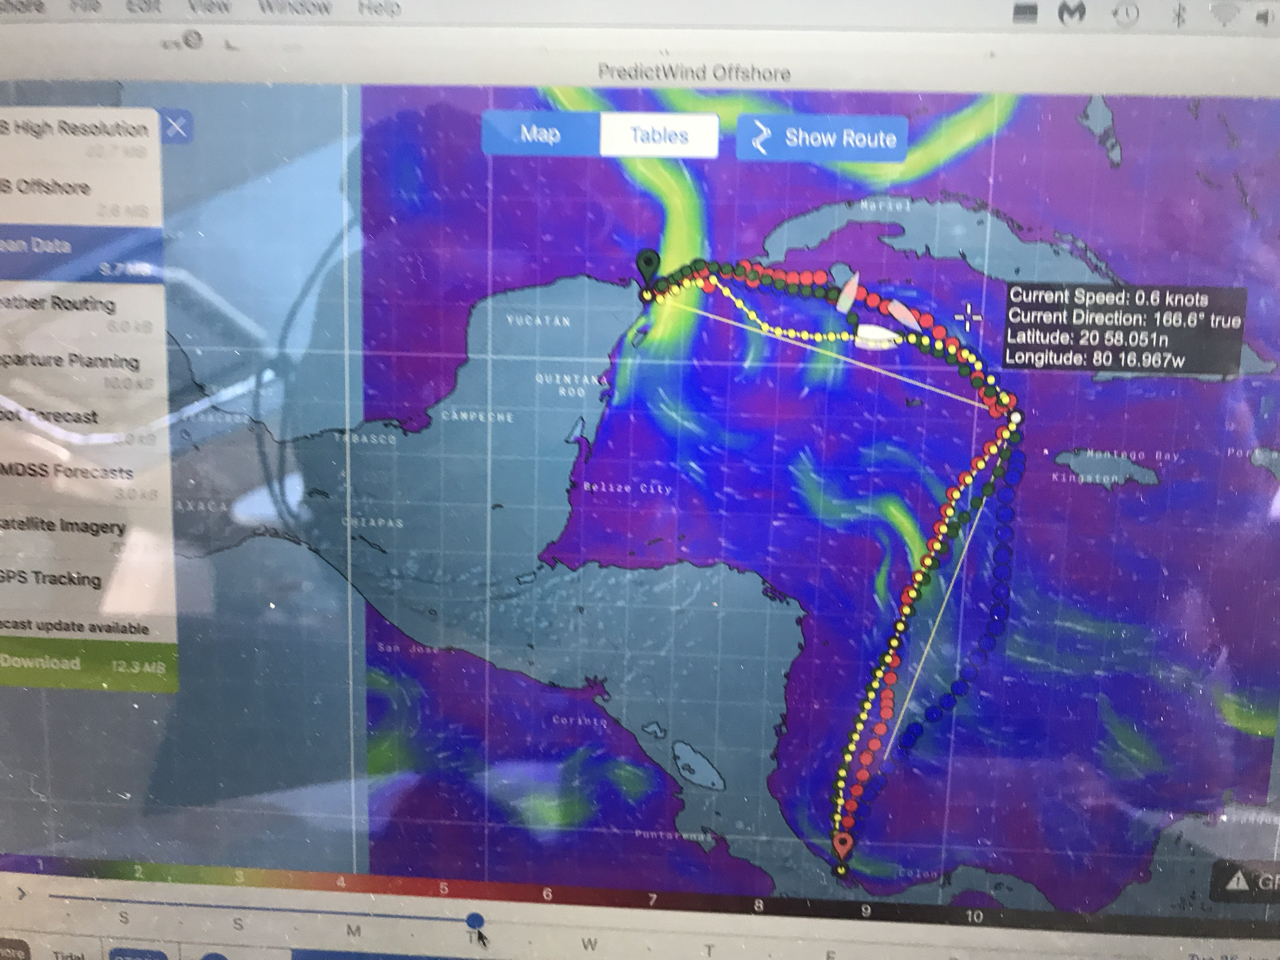Screen dimensions: 1280x960
Task: Close the sidebar panel with the X button
Action: coord(176,127)
